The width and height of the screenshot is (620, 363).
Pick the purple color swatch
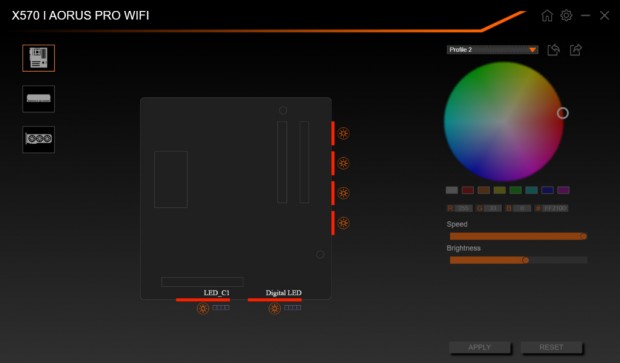pyautogui.click(x=563, y=190)
